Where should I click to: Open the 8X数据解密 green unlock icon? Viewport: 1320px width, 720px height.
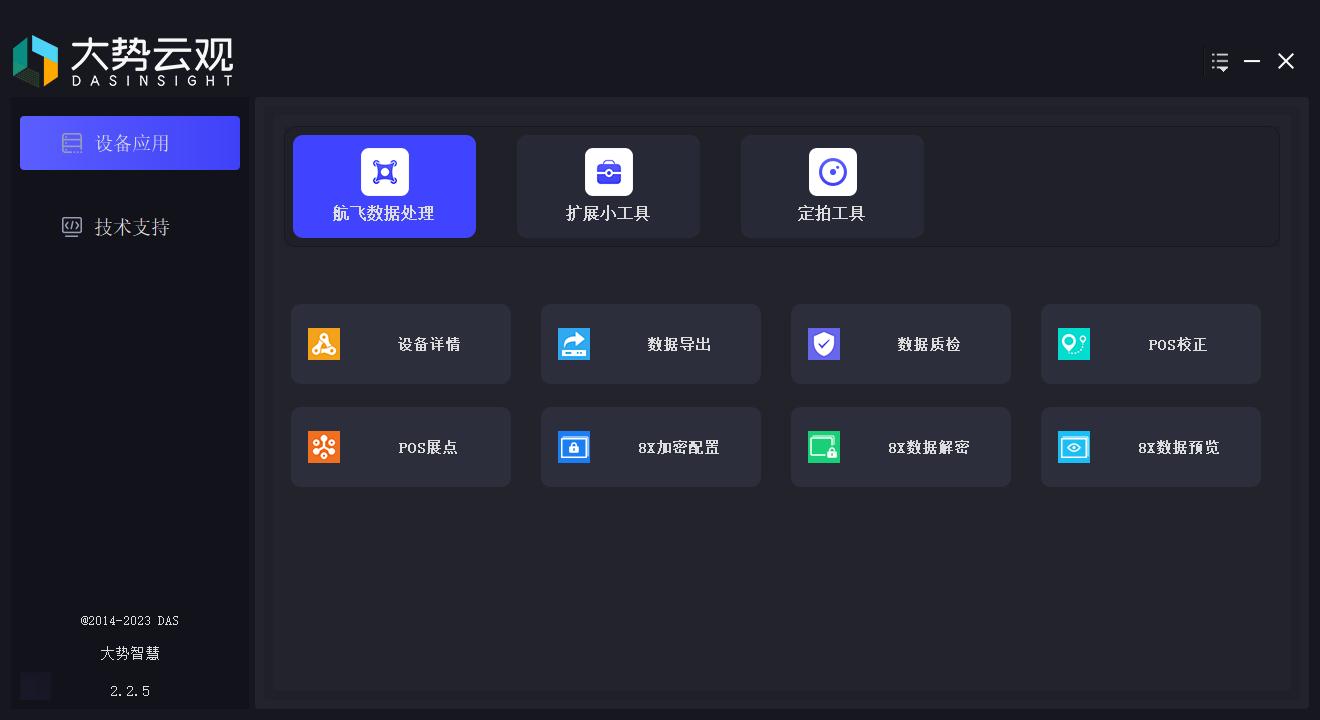tap(824, 447)
